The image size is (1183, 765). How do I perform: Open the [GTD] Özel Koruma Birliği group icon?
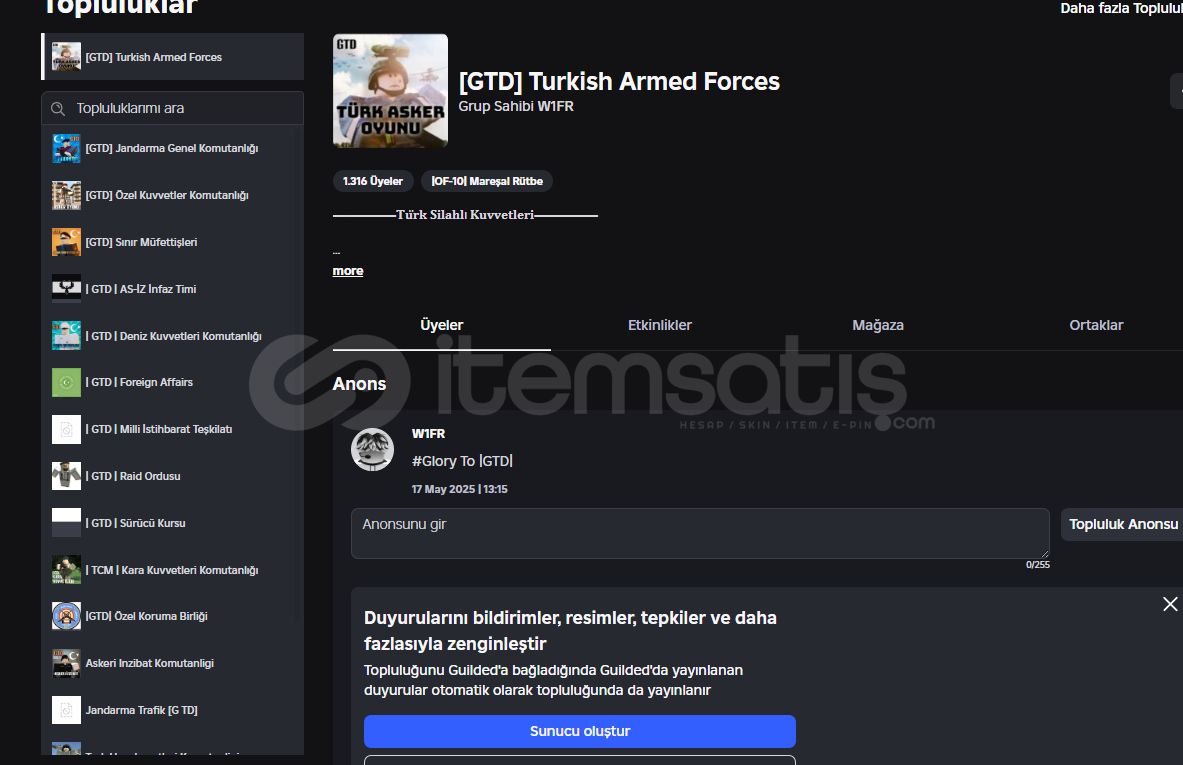tap(66, 616)
